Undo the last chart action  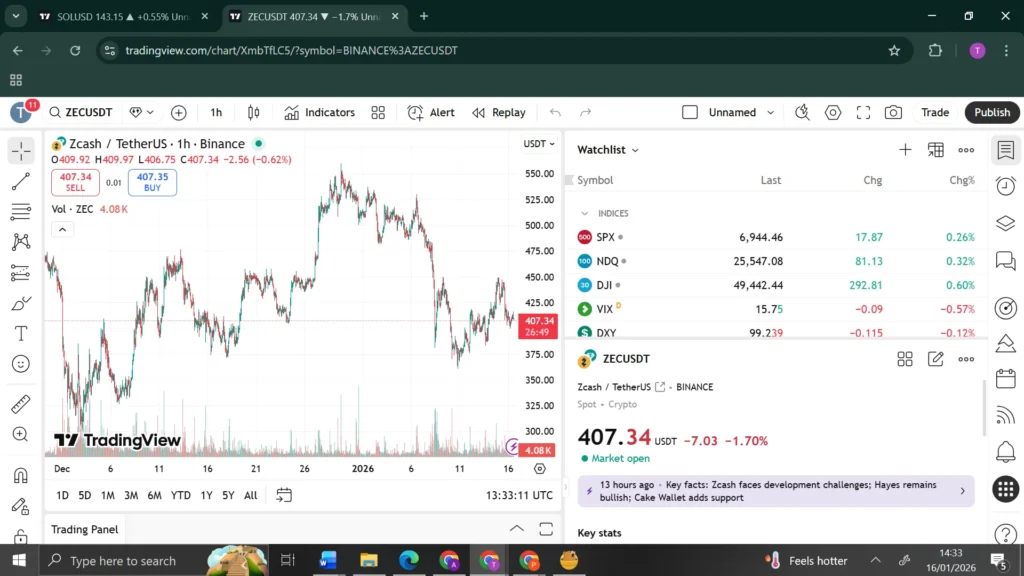(555, 112)
